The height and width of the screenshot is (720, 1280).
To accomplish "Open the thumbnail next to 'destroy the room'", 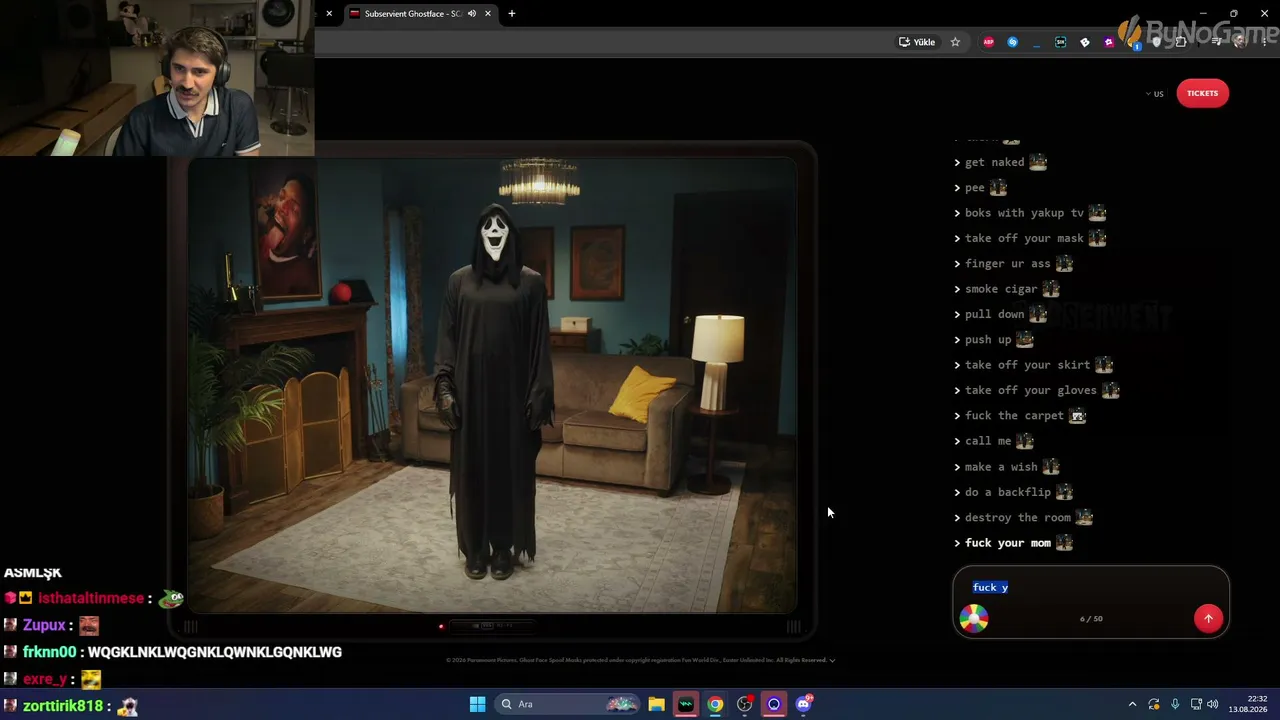I will coord(1084,517).
